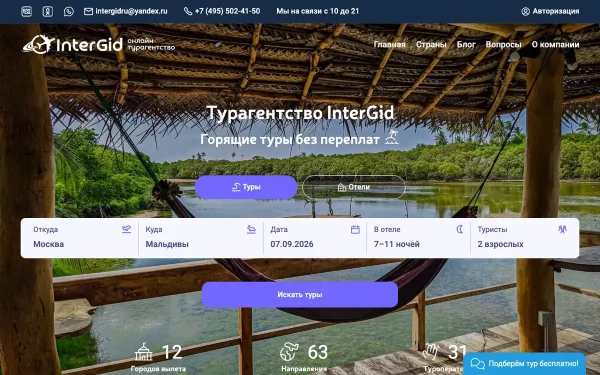Open calendar icon in Дата field

click(x=355, y=229)
